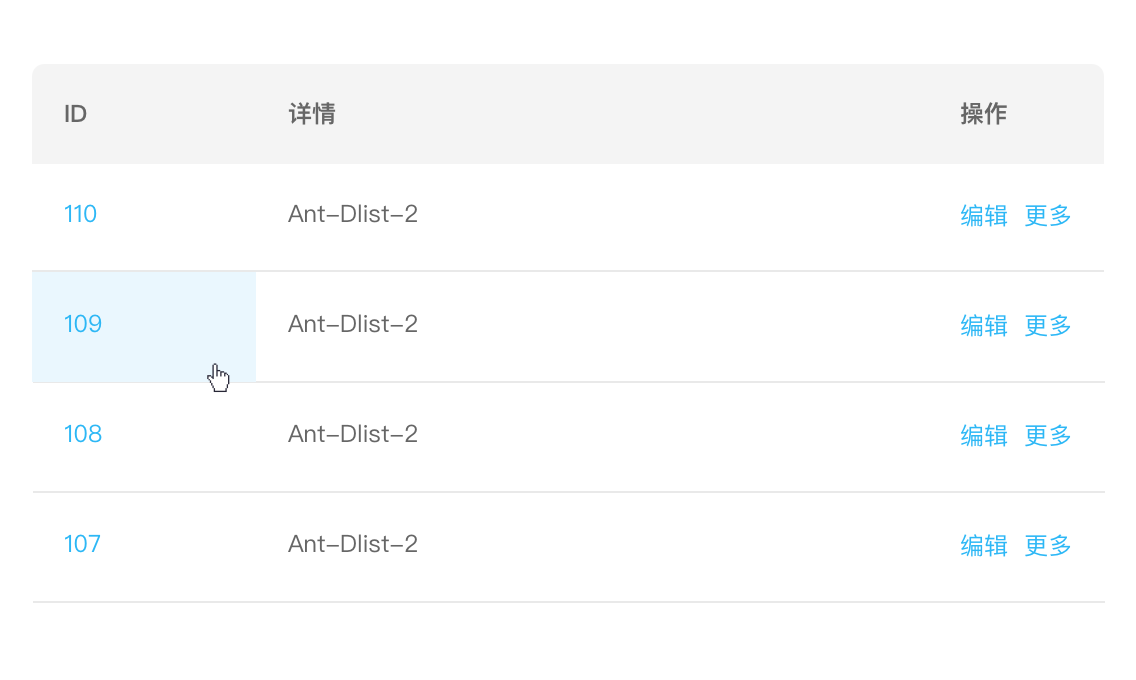1136x680 pixels.
Task: Click 编辑 in the 108 row
Action: click(x=984, y=435)
